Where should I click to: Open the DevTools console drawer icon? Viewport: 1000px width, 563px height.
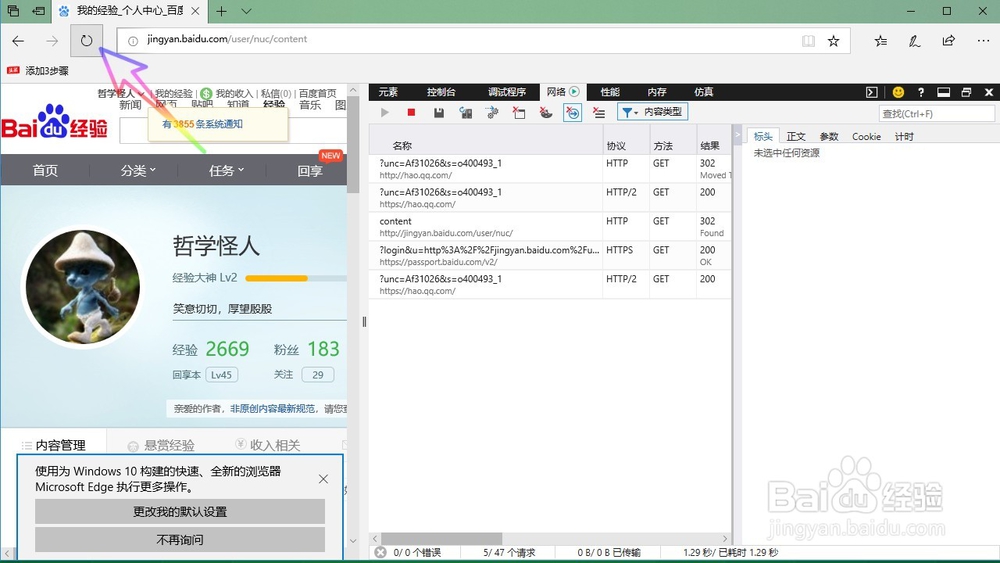pyautogui.click(x=872, y=92)
